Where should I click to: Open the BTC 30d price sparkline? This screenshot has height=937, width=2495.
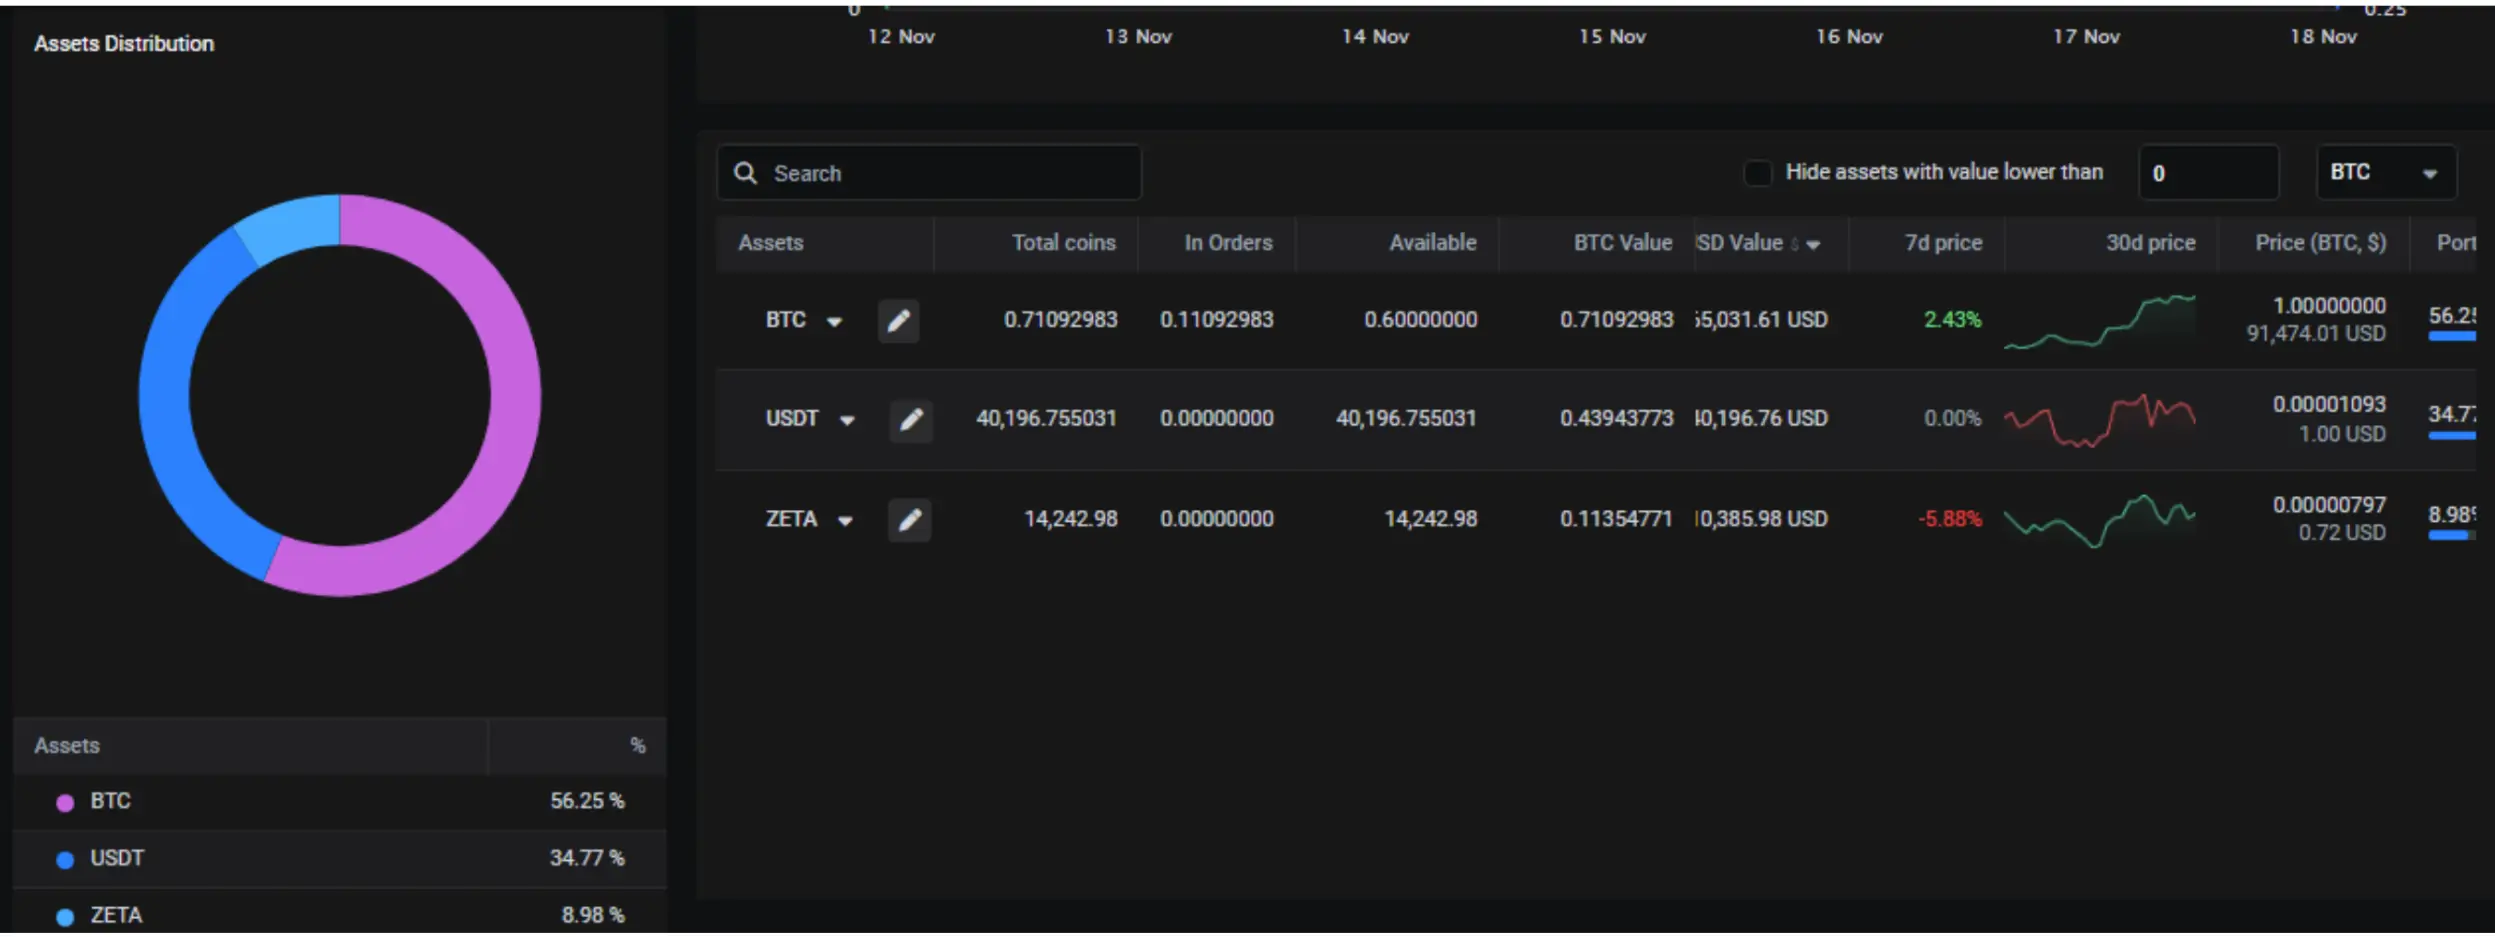coord(2099,322)
